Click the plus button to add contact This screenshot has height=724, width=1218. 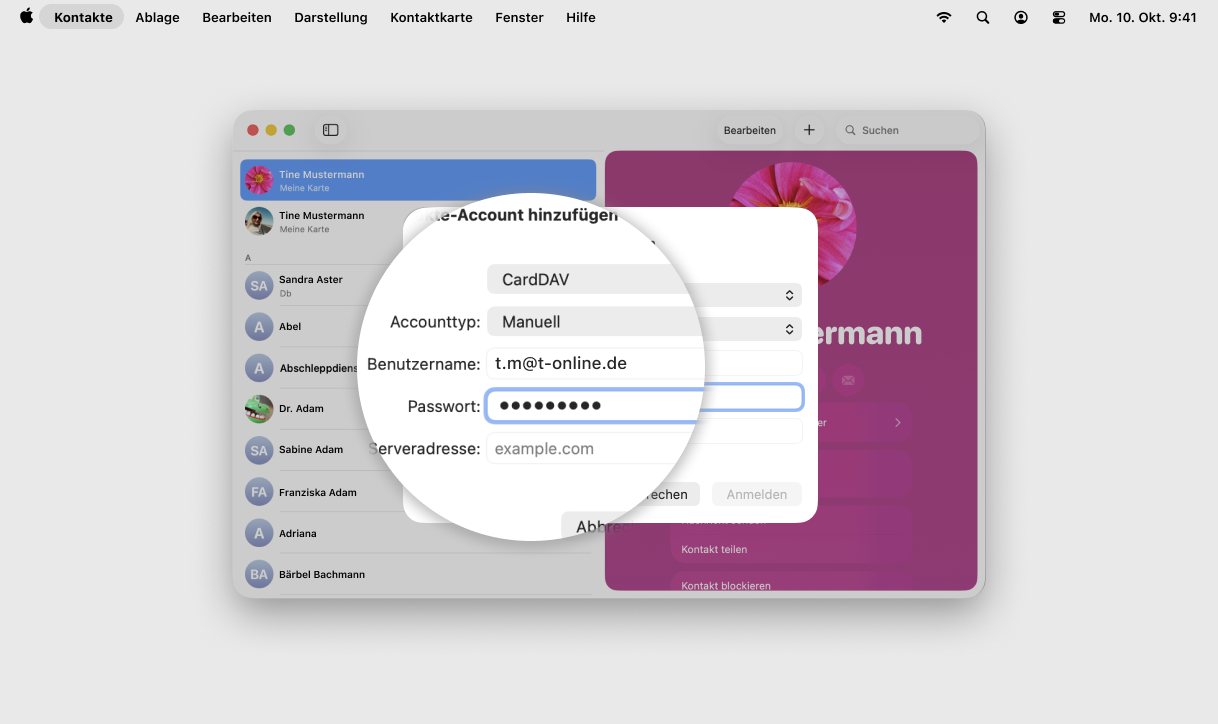tap(809, 130)
